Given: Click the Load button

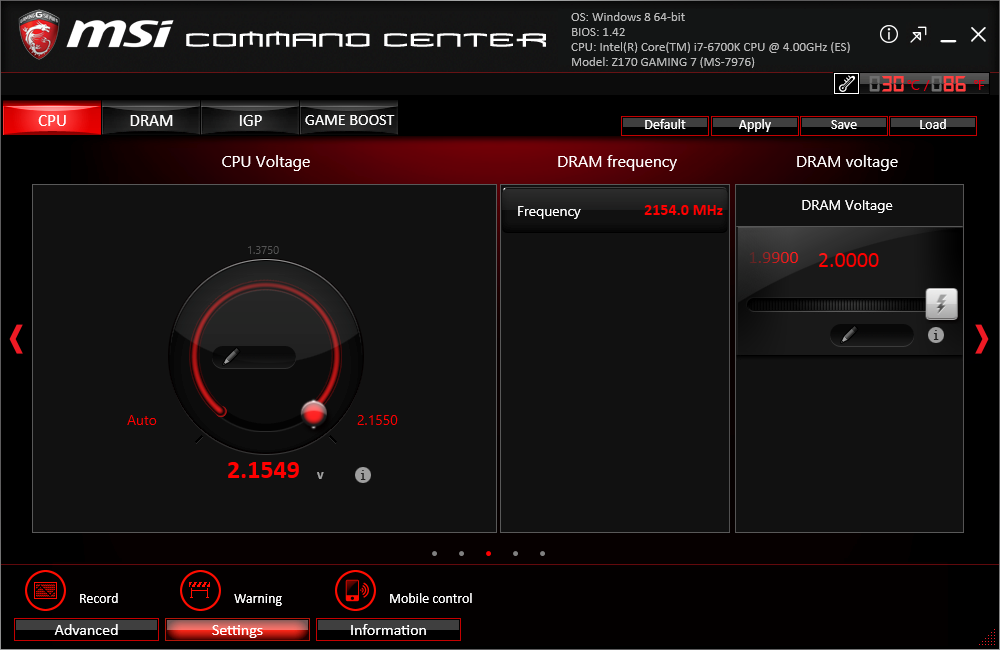Looking at the screenshot, I should click(x=932, y=125).
